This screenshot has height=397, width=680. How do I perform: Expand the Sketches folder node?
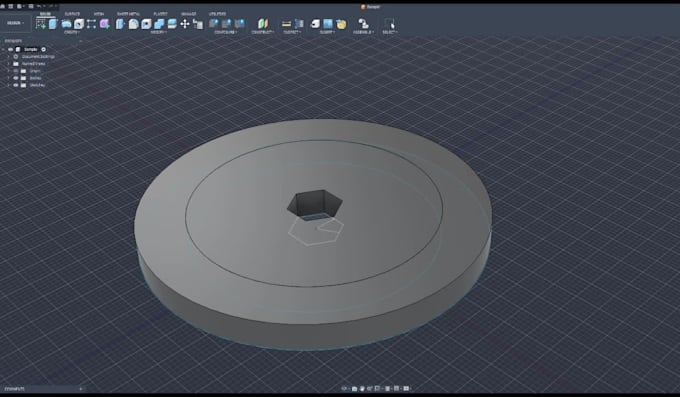click(8, 85)
